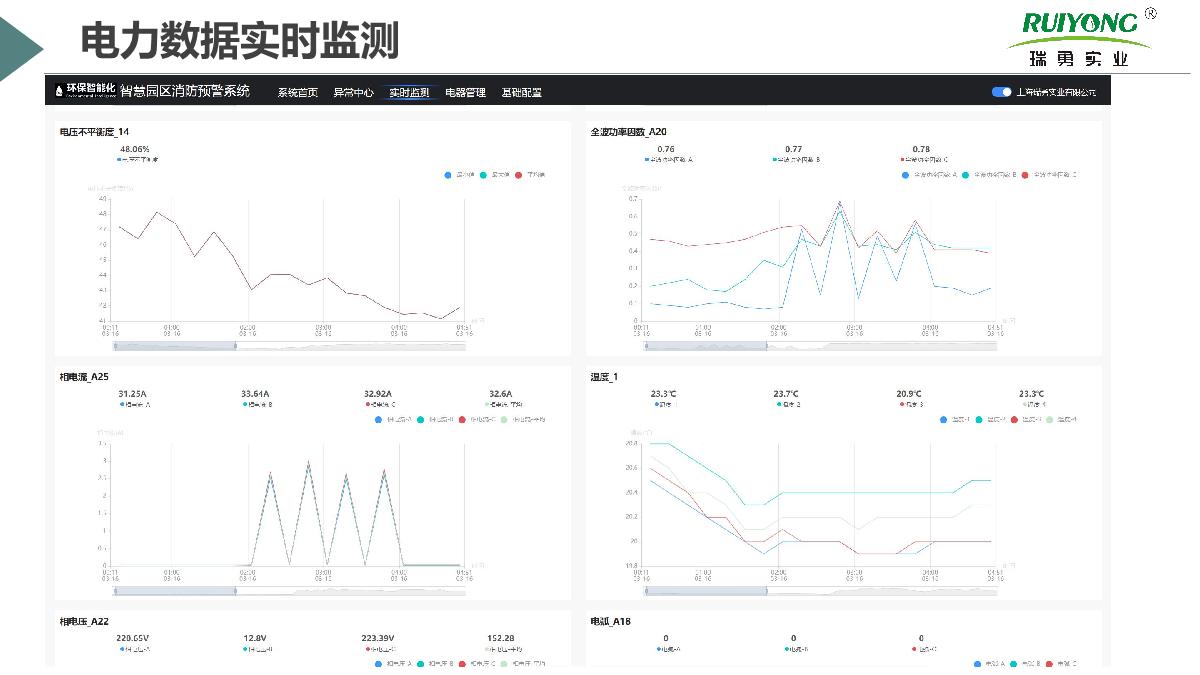Click the 23.7°C temperature reading
The height and width of the screenshot is (675, 1200).
coord(786,394)
